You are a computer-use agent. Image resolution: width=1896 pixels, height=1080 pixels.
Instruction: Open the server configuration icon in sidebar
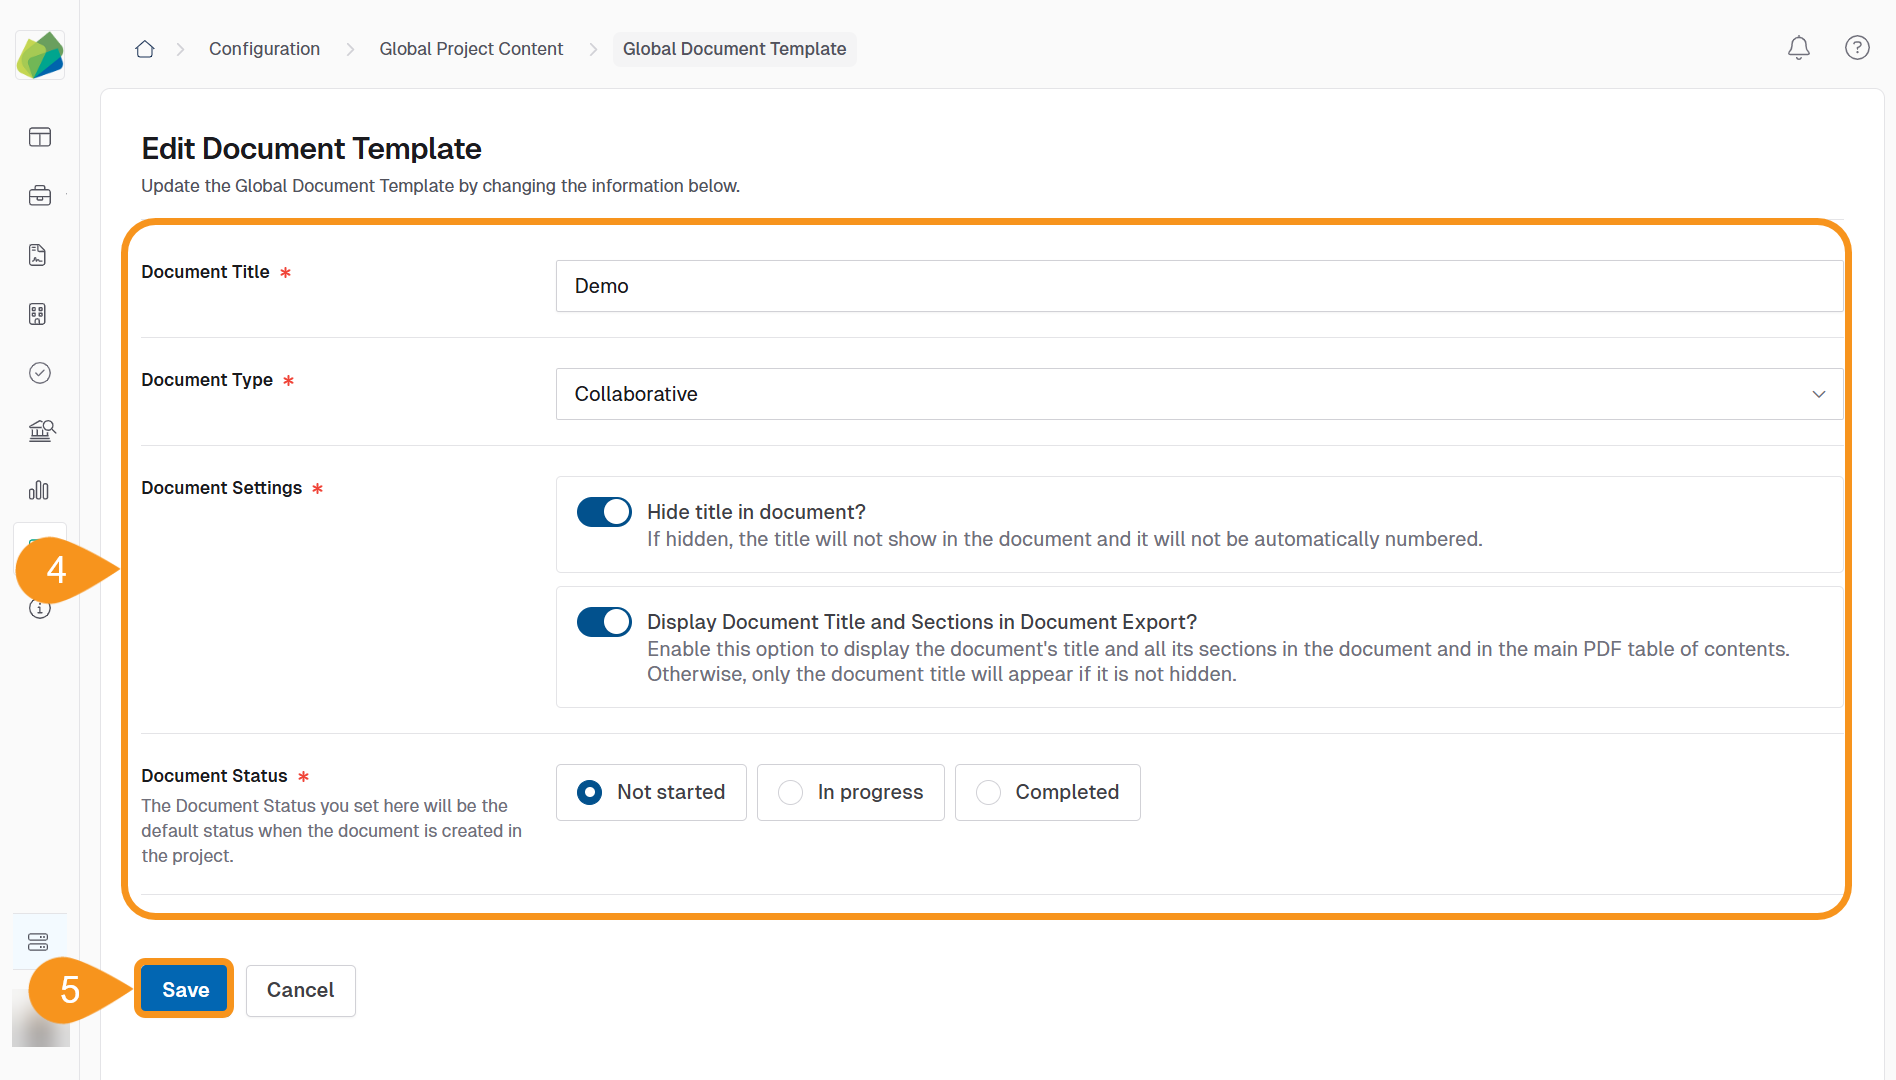point(39,942)
